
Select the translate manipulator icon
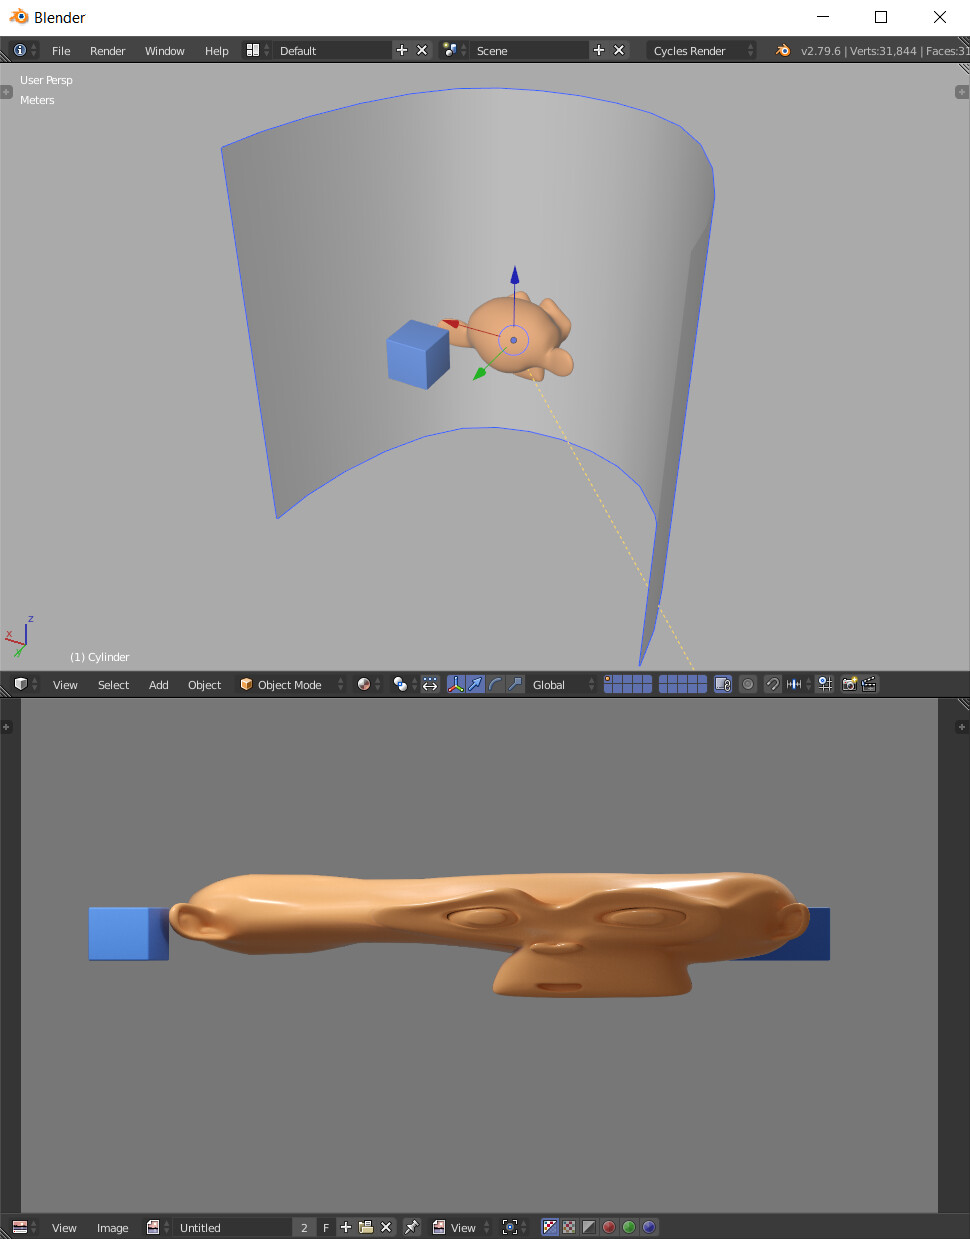[475, 684]
